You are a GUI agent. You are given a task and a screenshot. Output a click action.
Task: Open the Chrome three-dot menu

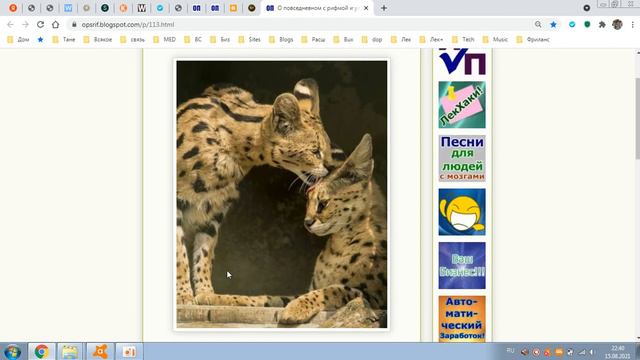632,24
